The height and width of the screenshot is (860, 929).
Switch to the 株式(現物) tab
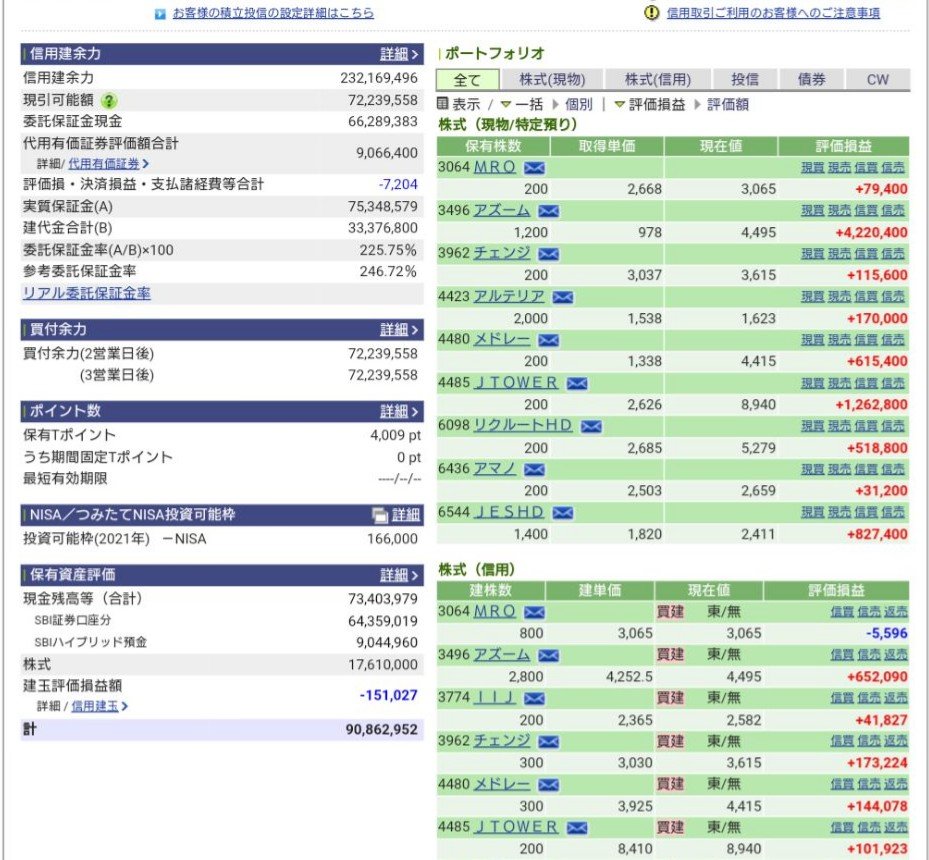552,79
